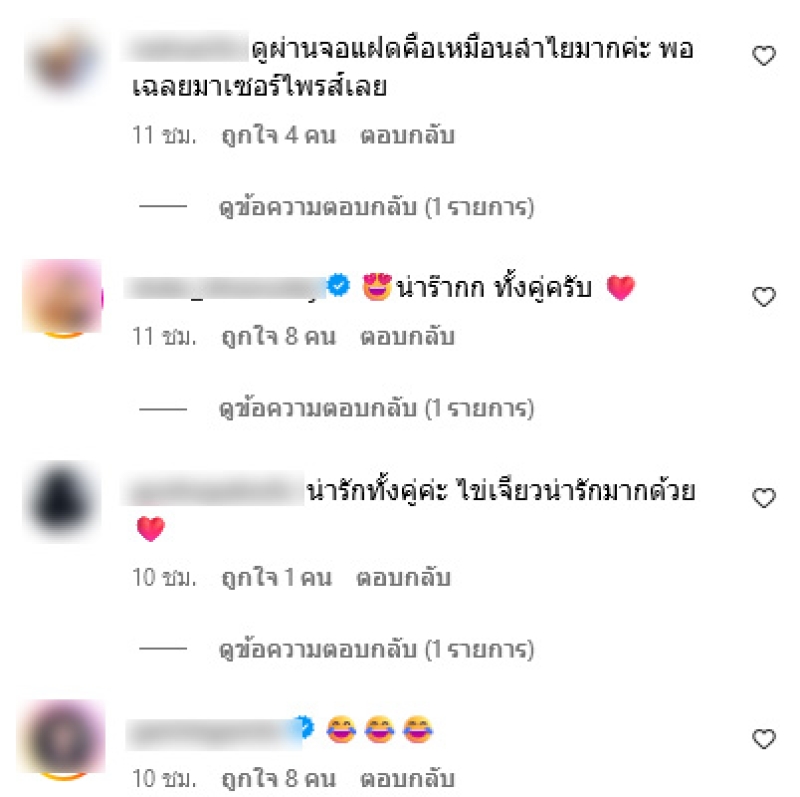Reply to the ไข่เจียวน่ารักมากด้วย comment
The image size is (800, 797).
403,578
